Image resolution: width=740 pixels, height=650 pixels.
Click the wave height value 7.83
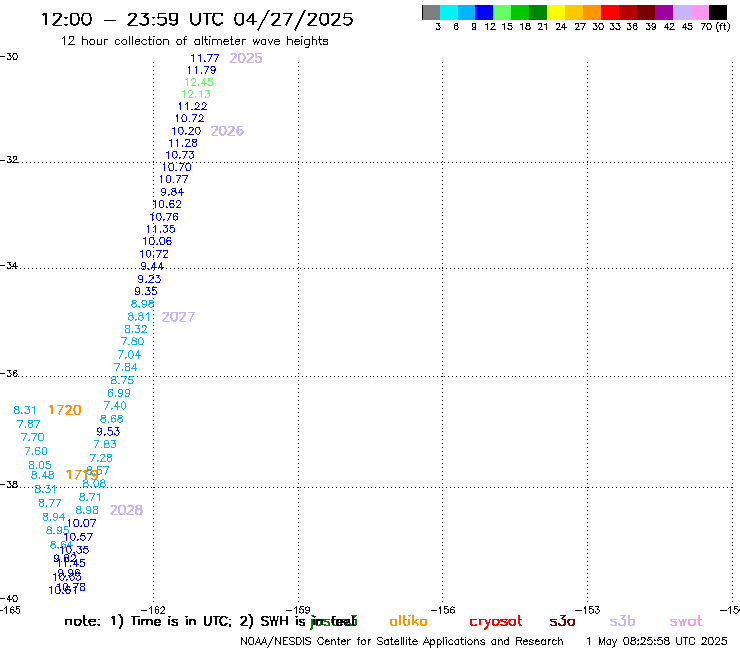(x=105, y=444)
